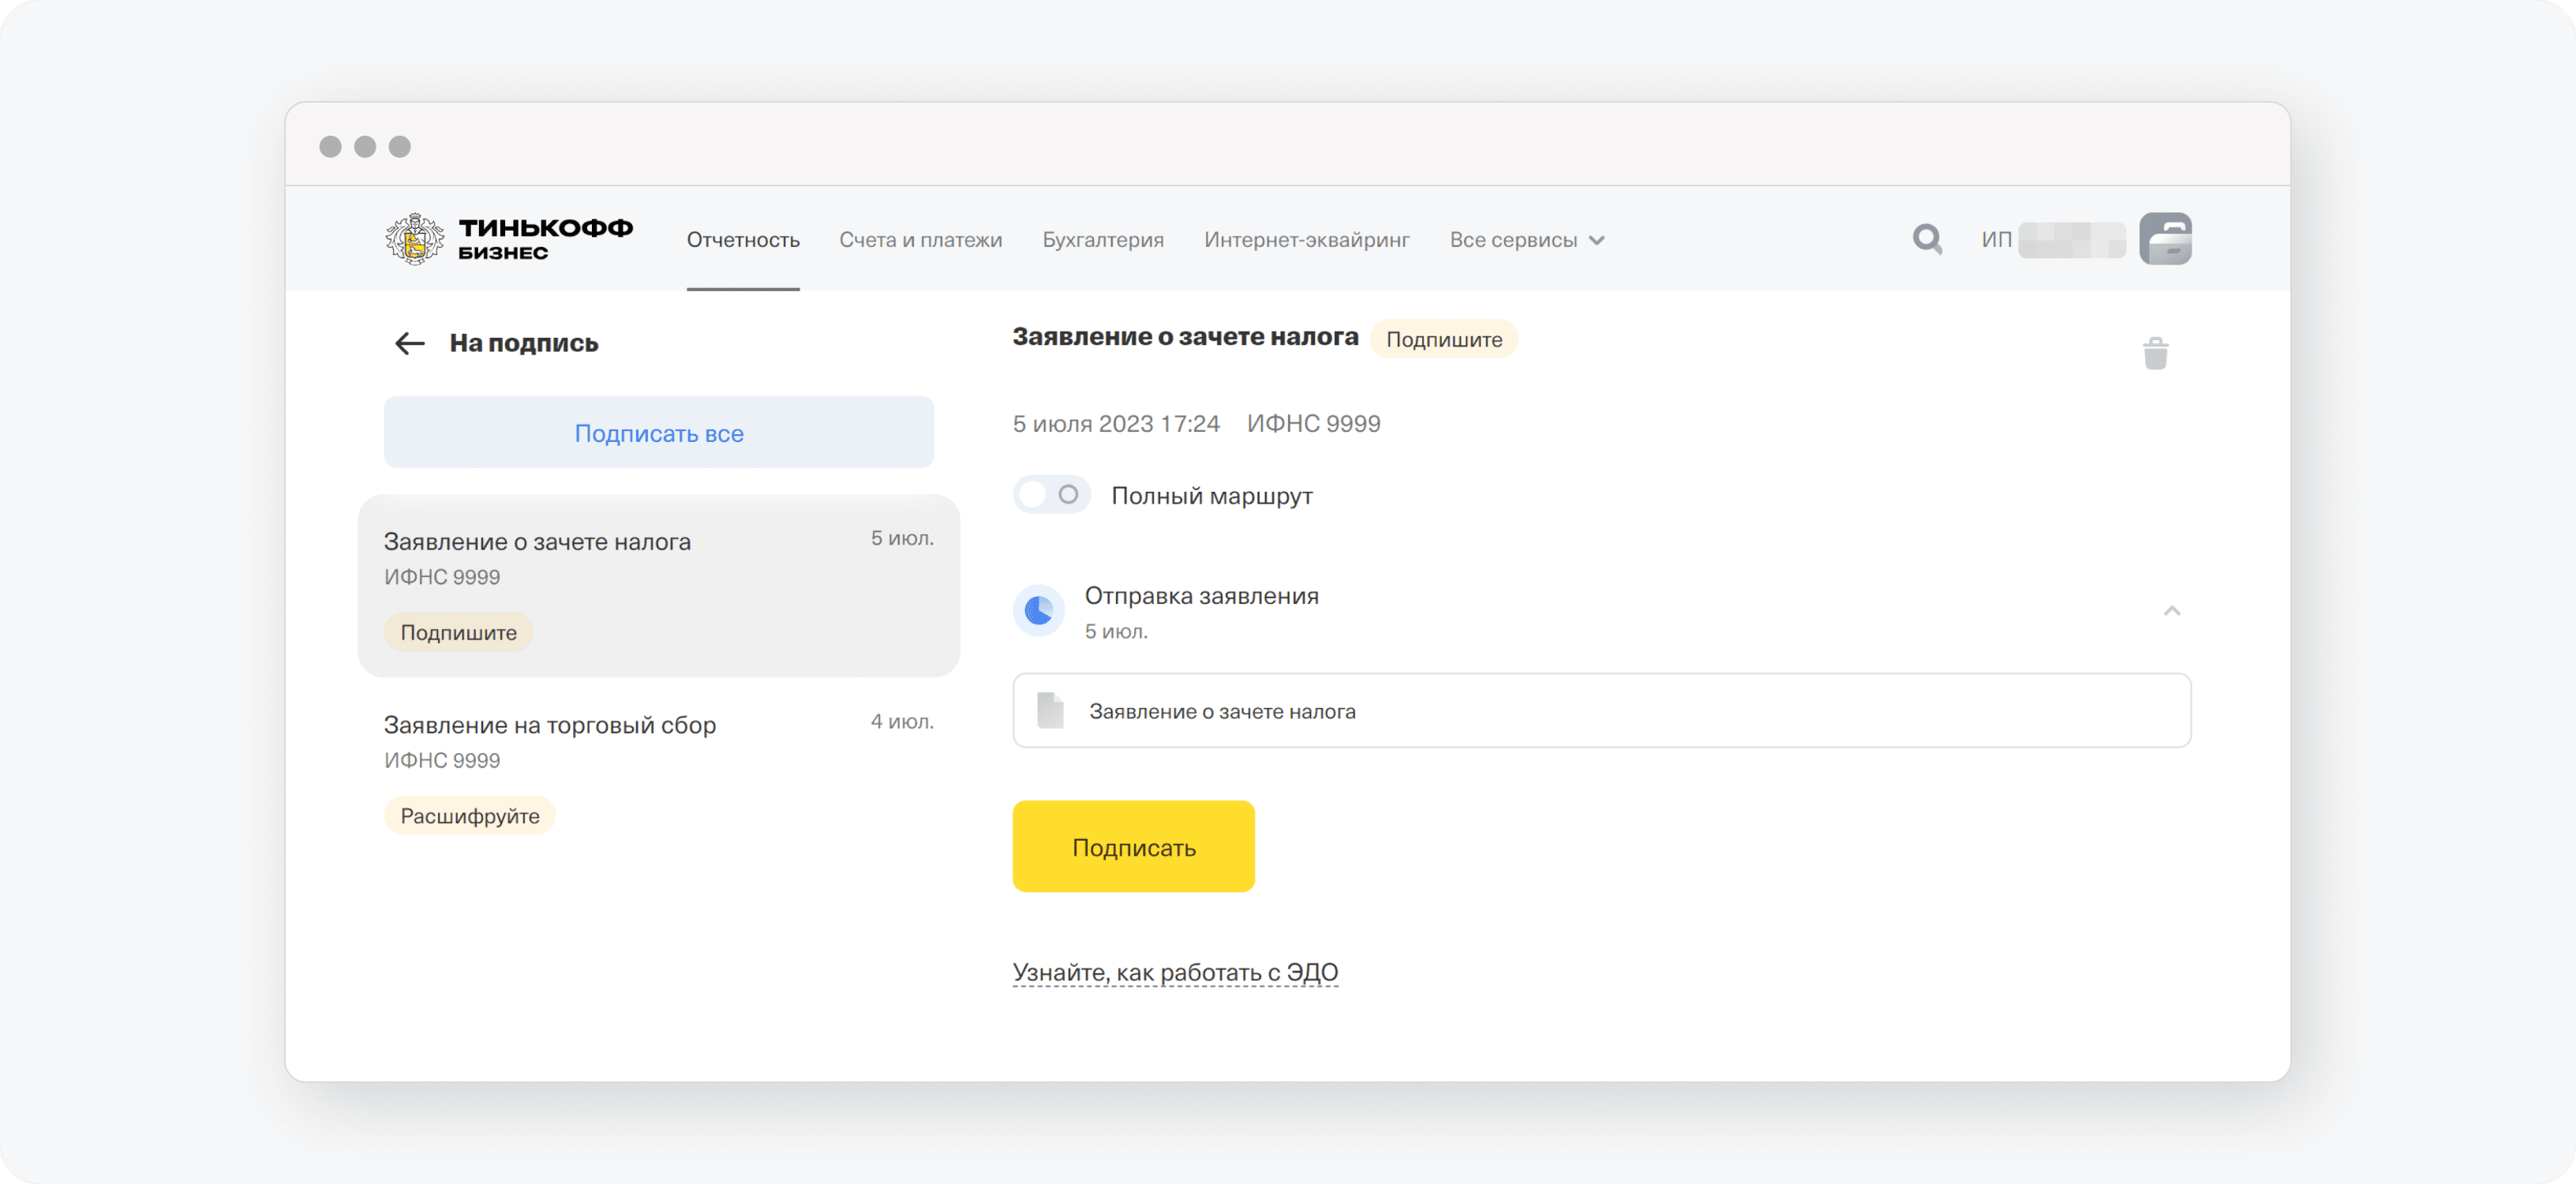2576x1184 pixels.
Task: Expand the Все сервисы dropdown
Action: coord(1527,240)
